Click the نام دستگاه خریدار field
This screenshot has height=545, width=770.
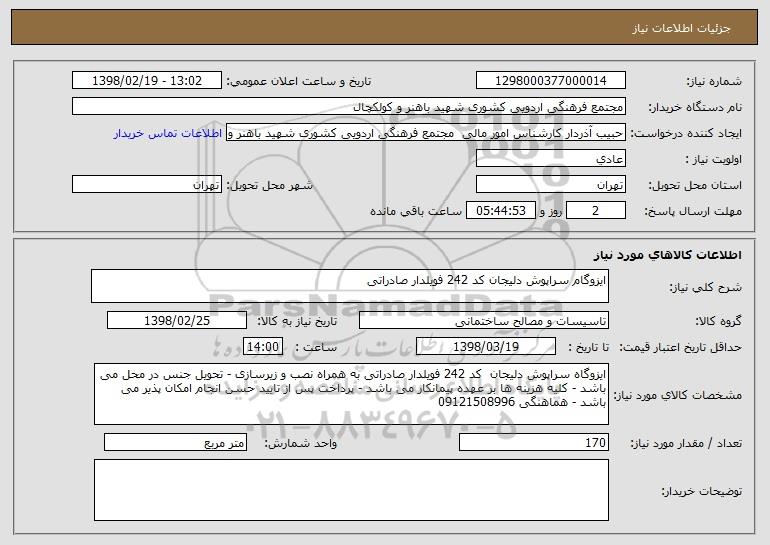349,107
